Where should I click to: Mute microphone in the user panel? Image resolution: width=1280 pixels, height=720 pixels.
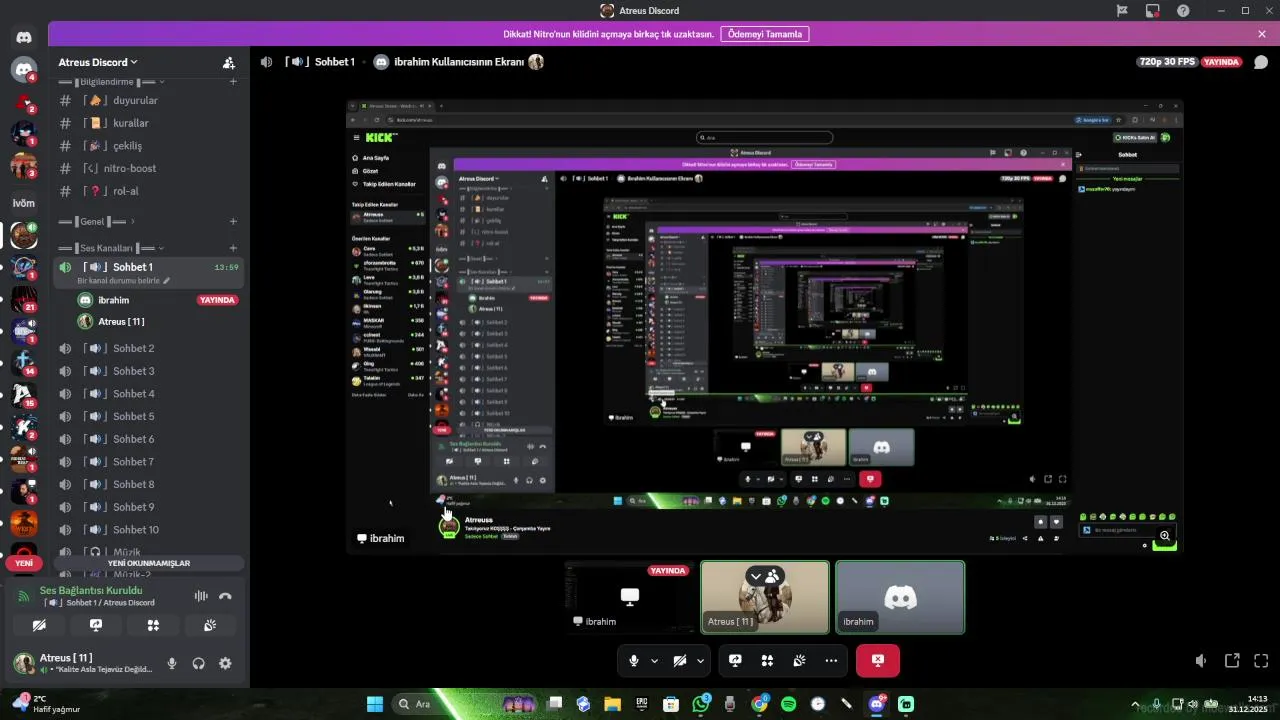click(172, 663)
